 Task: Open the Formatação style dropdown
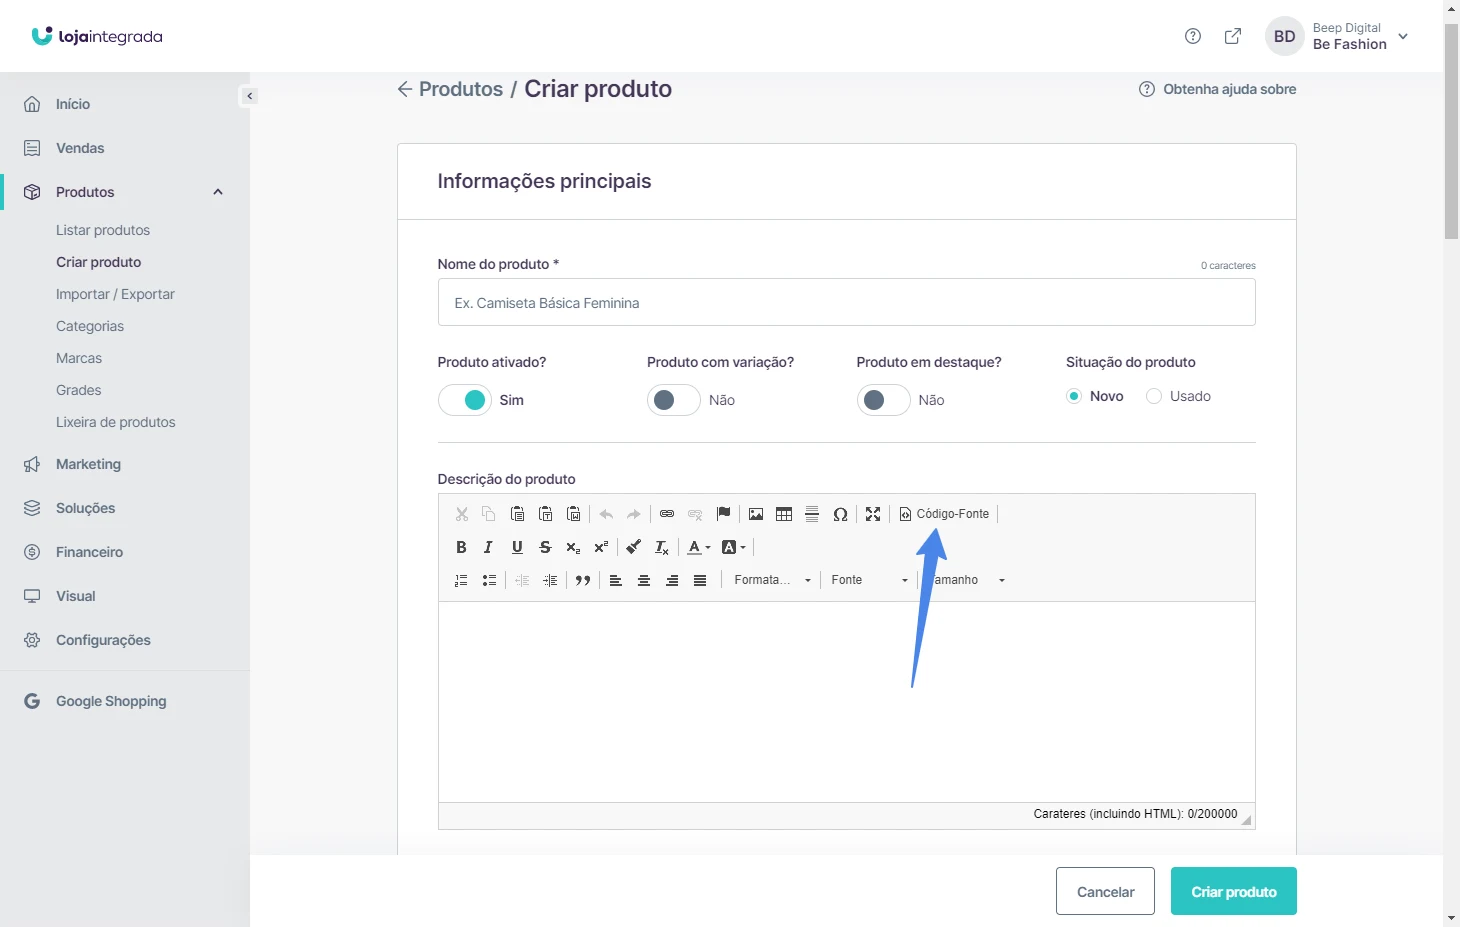click(772, 580)
